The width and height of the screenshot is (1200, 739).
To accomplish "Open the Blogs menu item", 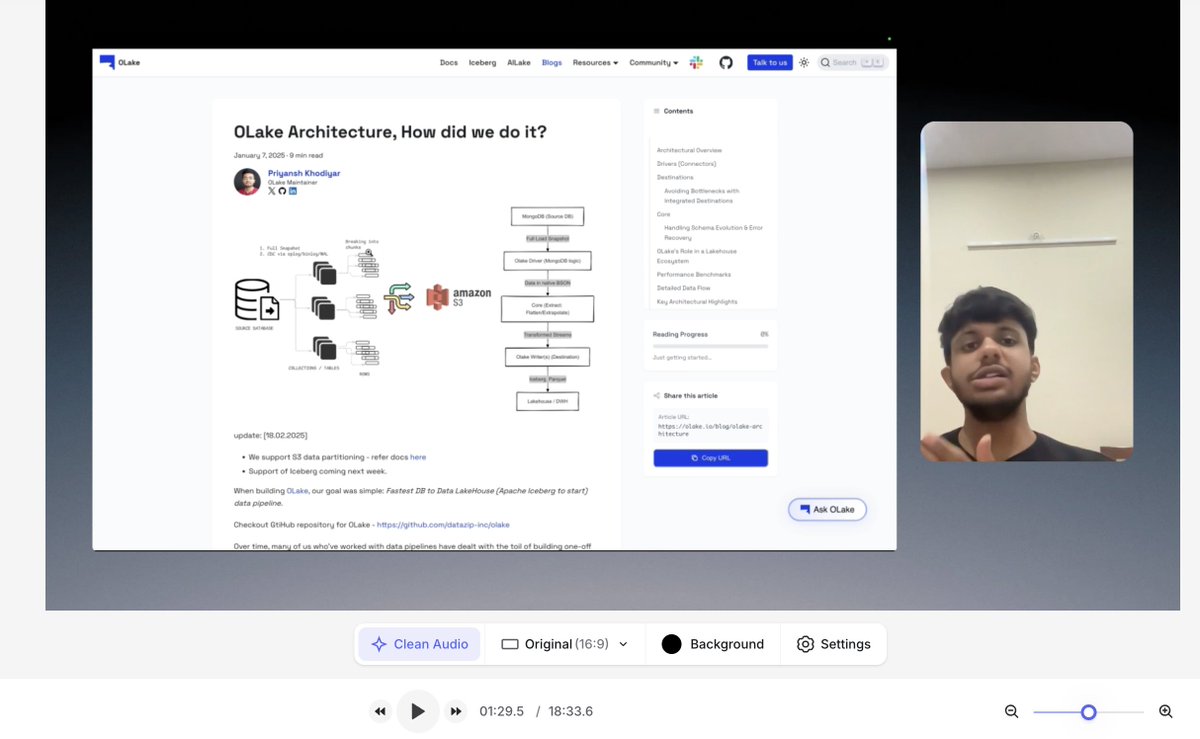I will 552,62.
